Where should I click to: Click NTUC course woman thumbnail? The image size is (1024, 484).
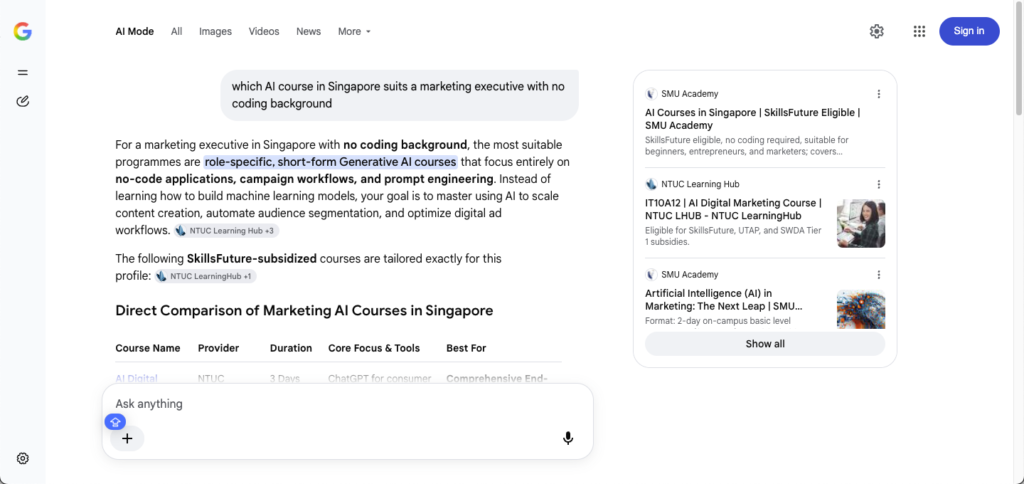click(x=861, y=223)
